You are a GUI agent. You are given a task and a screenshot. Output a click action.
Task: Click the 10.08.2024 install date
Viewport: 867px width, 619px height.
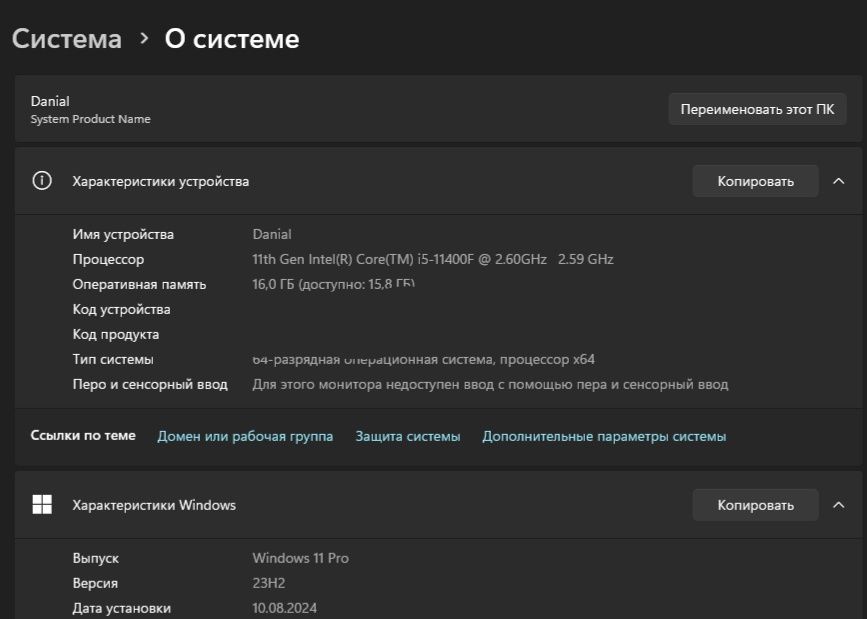click(285, 608)
